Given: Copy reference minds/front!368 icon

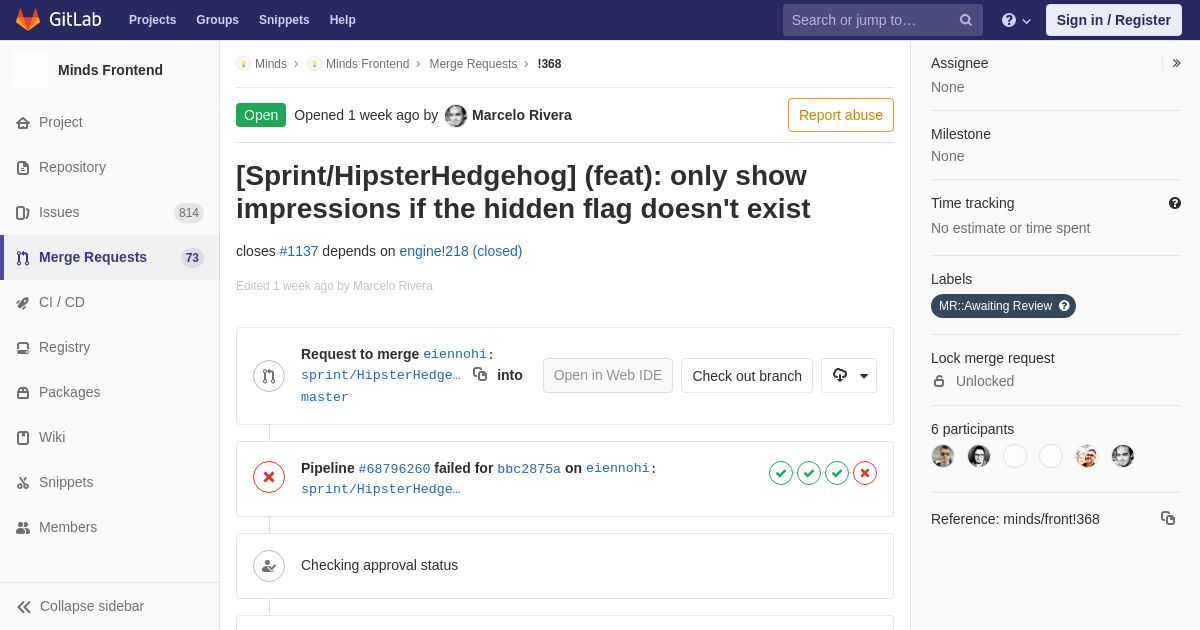Looking at the screenshot, I should (1168, 518).
